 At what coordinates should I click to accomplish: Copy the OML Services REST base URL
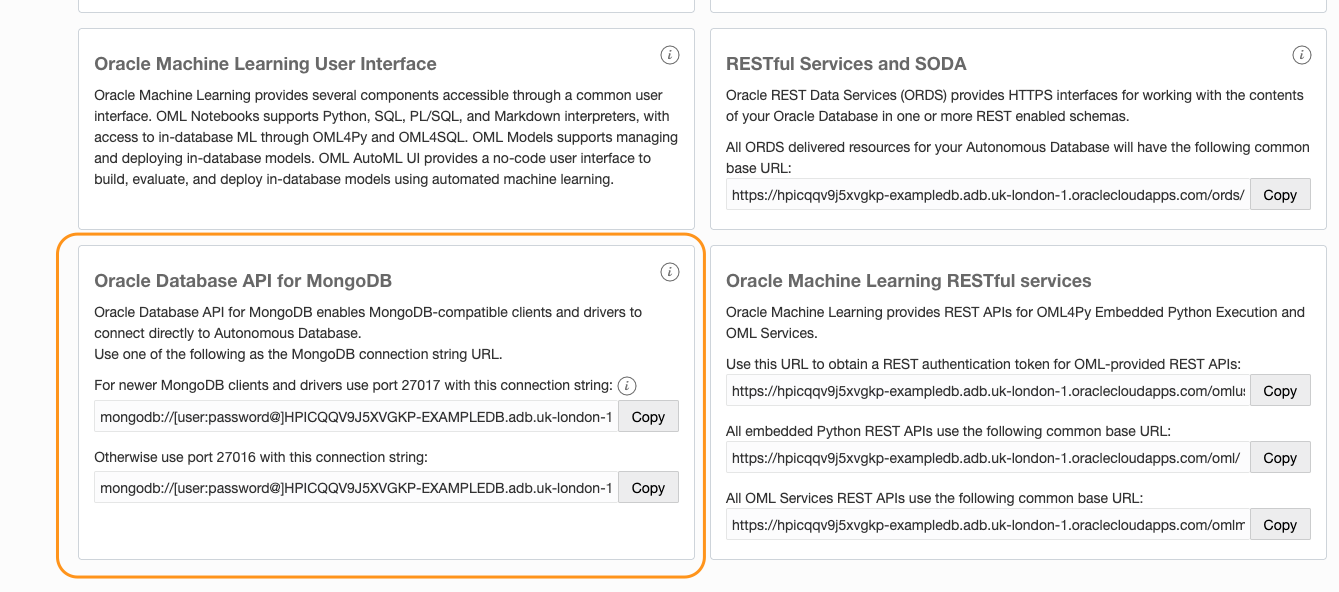pyautogui.click(x=1279, y=525)
